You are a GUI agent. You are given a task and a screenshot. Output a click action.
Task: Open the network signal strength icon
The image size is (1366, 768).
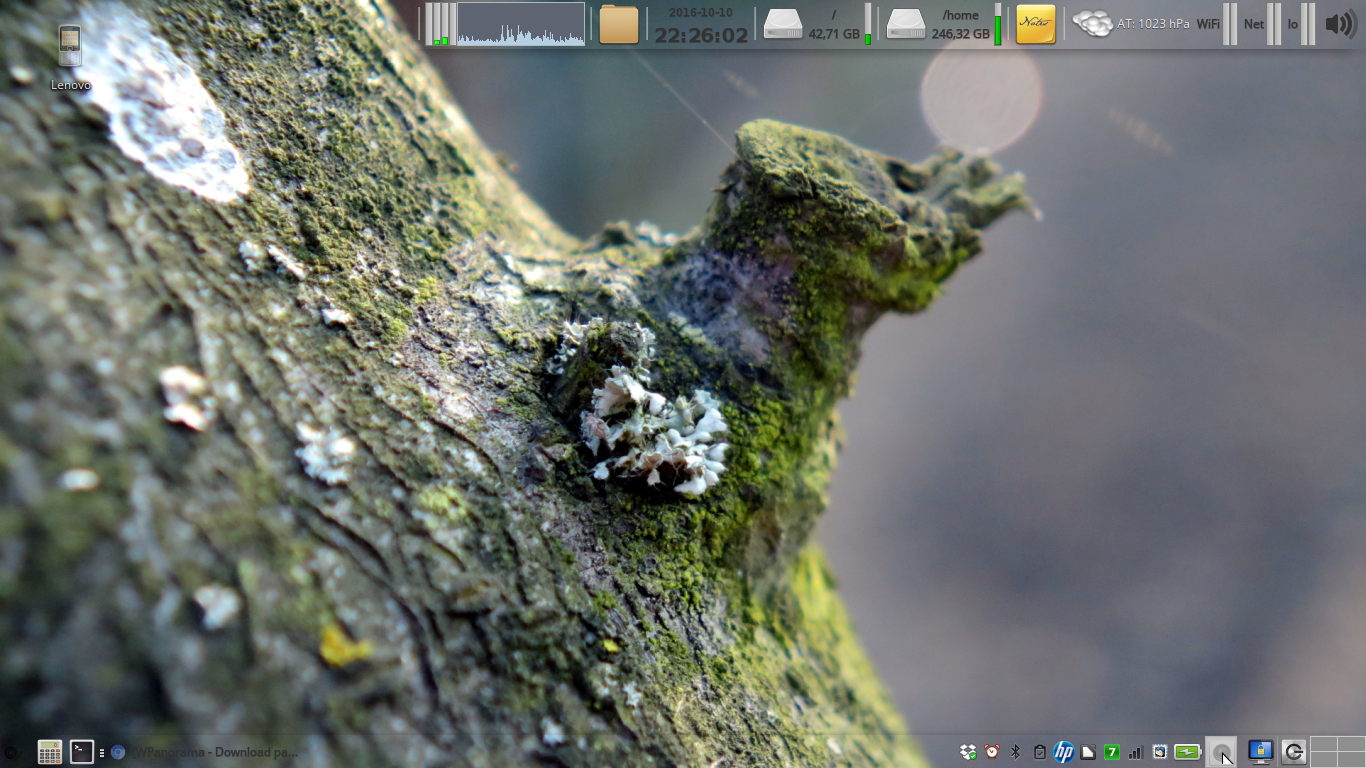(1136, 752)
